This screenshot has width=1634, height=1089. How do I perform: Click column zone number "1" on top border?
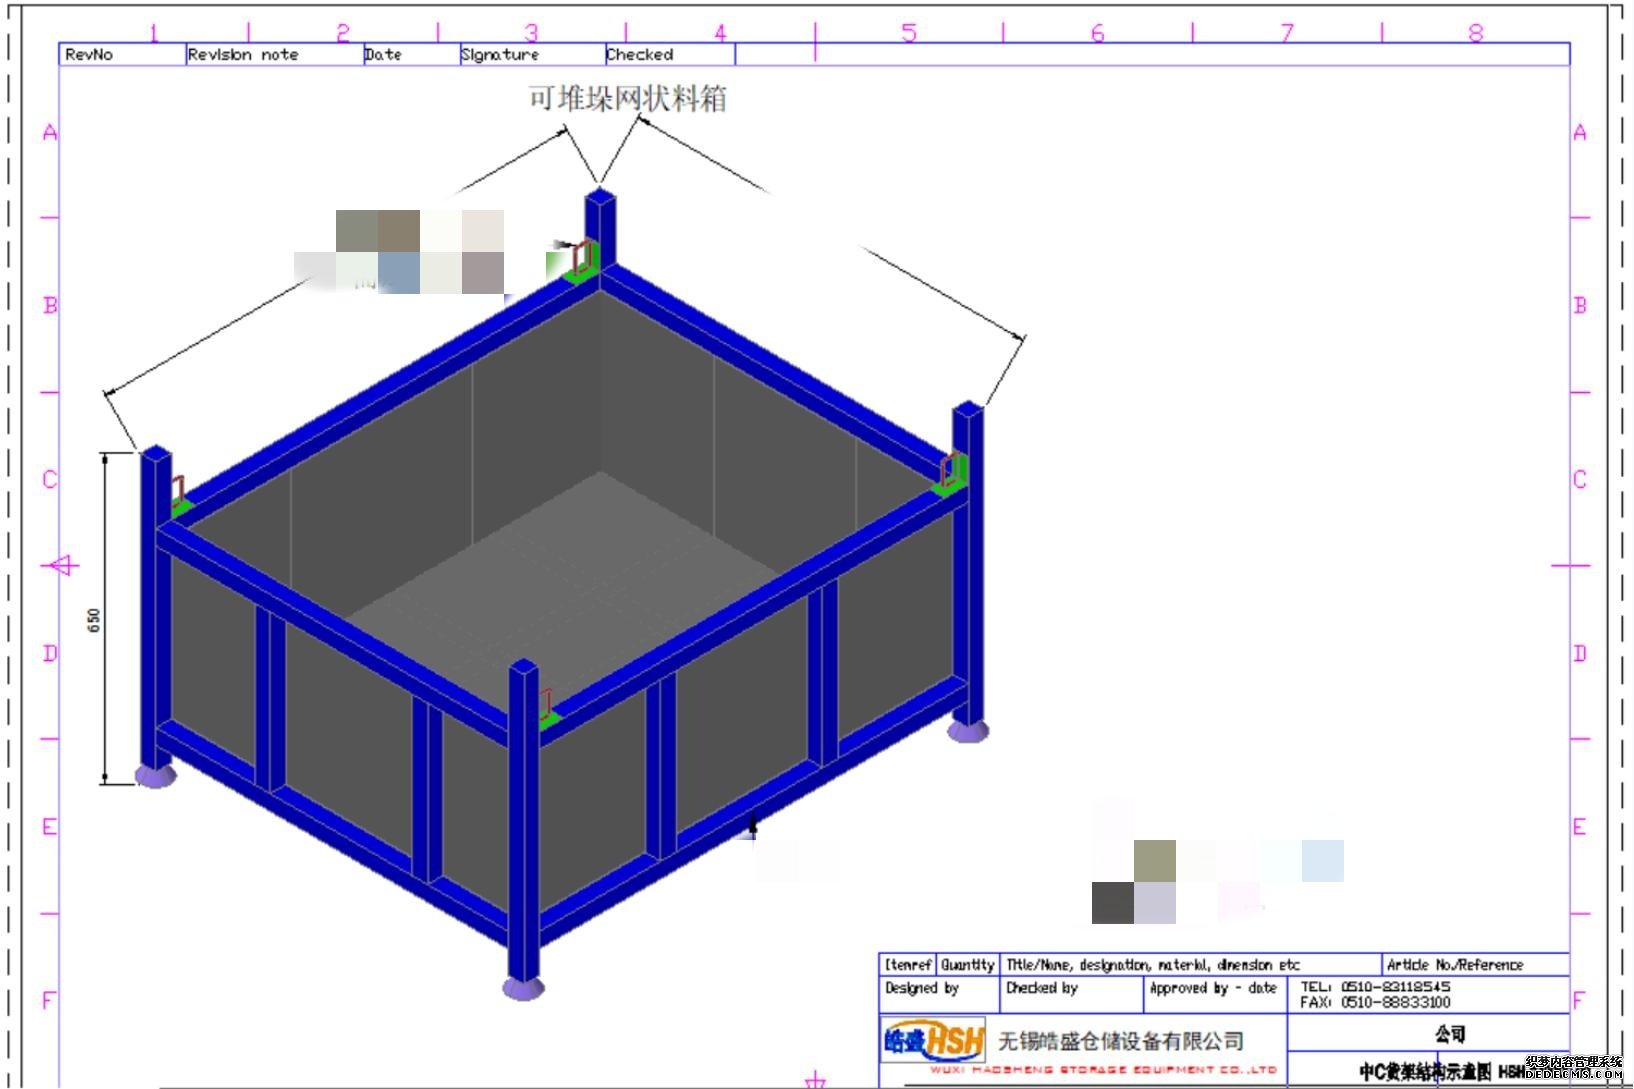(x=154, y=33)
